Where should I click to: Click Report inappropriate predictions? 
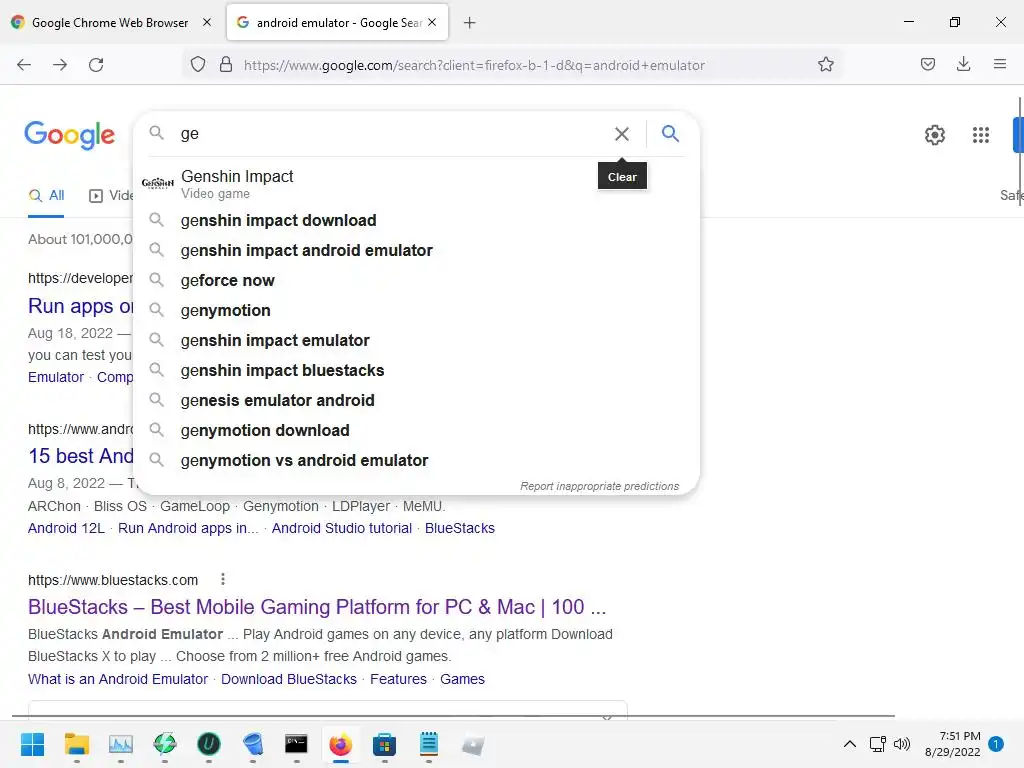coord(600,486)
